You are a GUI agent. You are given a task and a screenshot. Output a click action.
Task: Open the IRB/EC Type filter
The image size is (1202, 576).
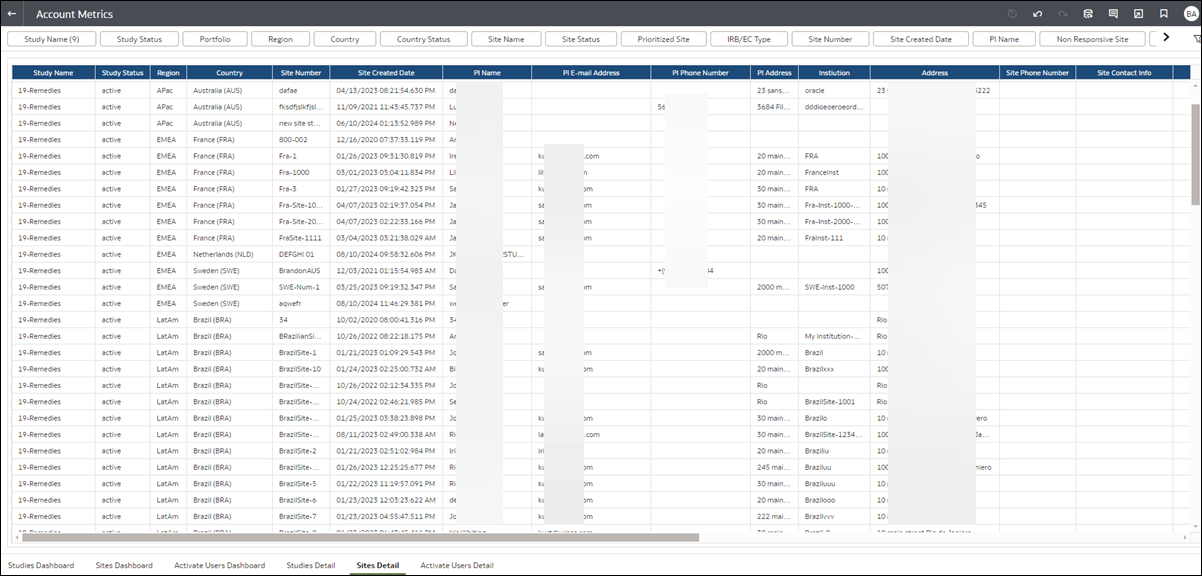coord(748,39)
